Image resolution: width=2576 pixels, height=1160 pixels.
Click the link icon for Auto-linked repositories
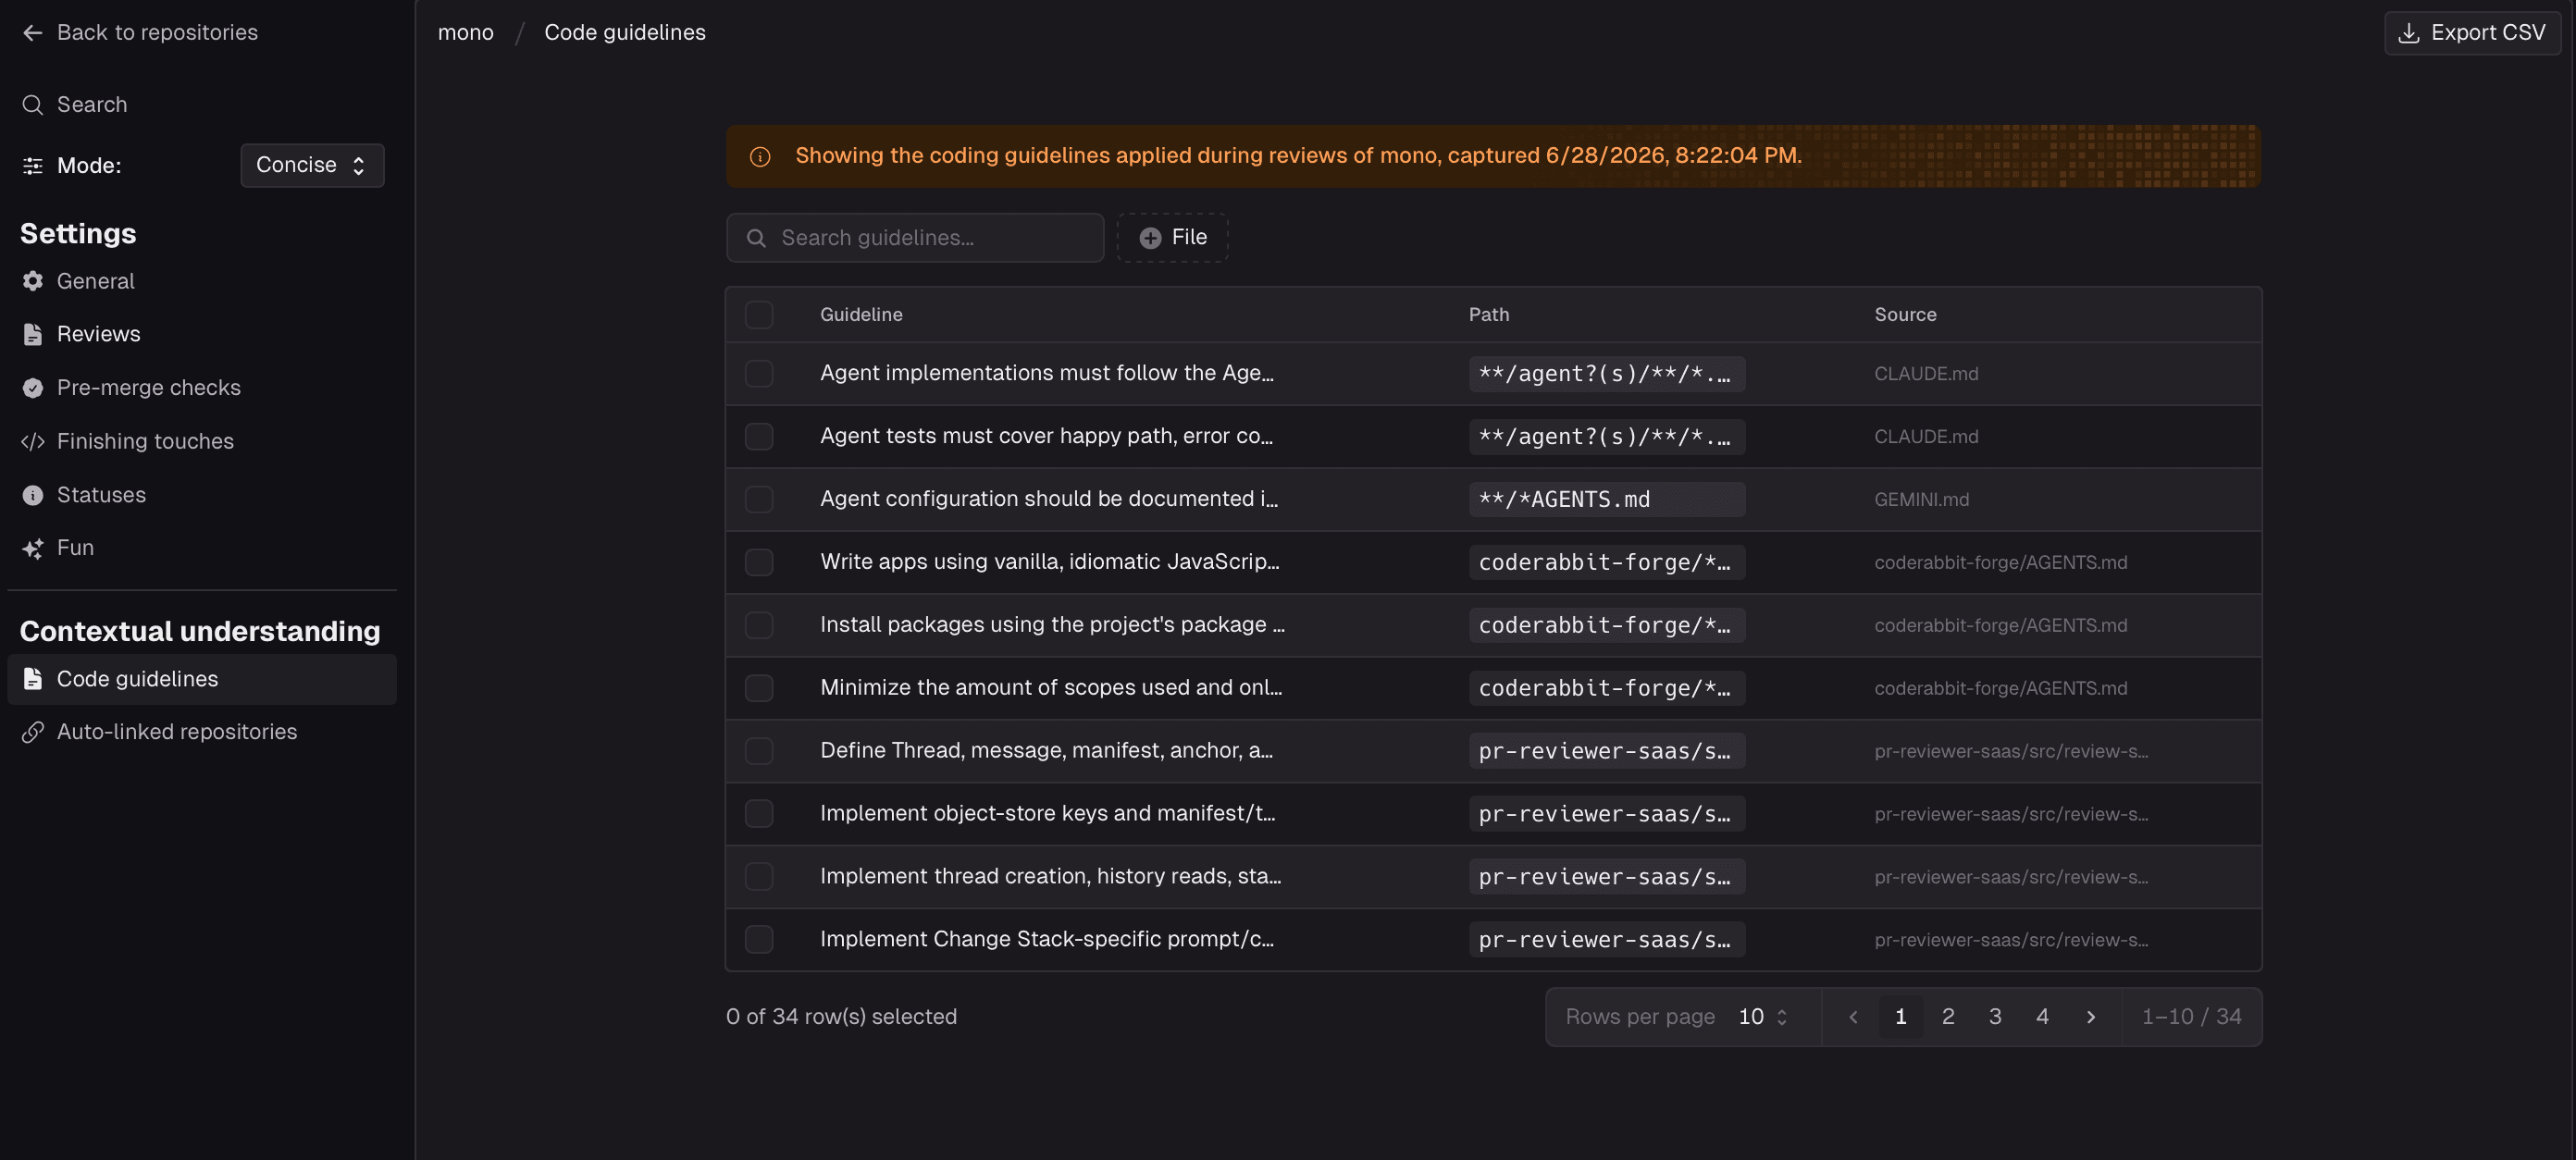(33, 733)
